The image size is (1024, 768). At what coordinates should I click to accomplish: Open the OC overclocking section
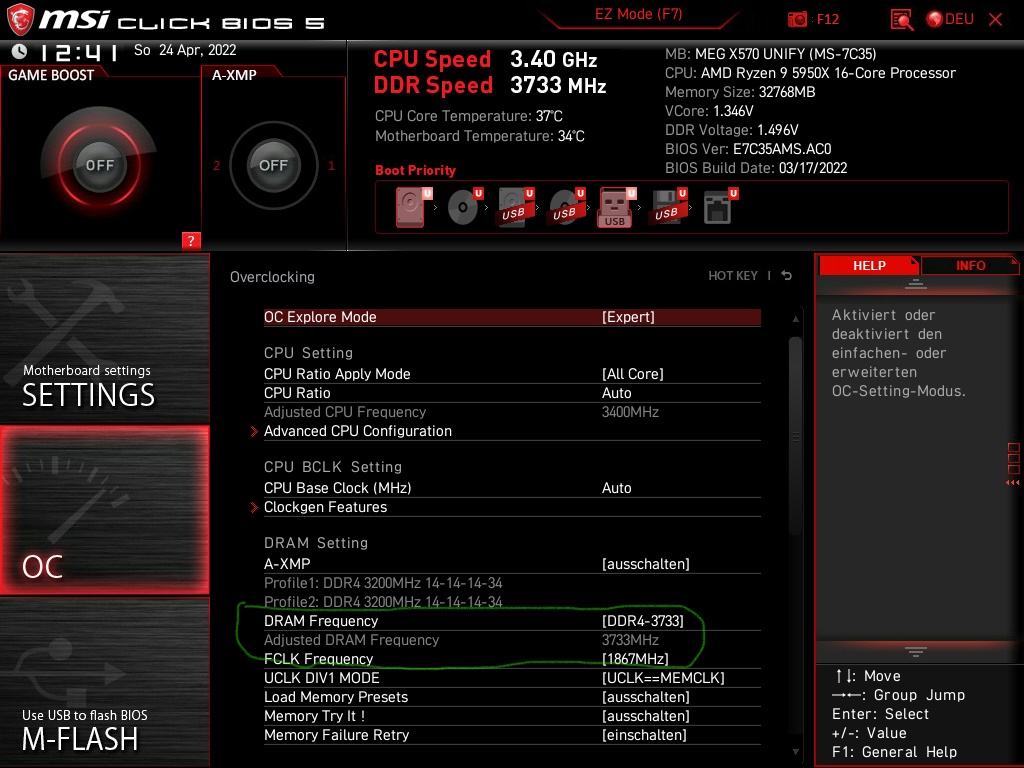click(x=104, y=510)
